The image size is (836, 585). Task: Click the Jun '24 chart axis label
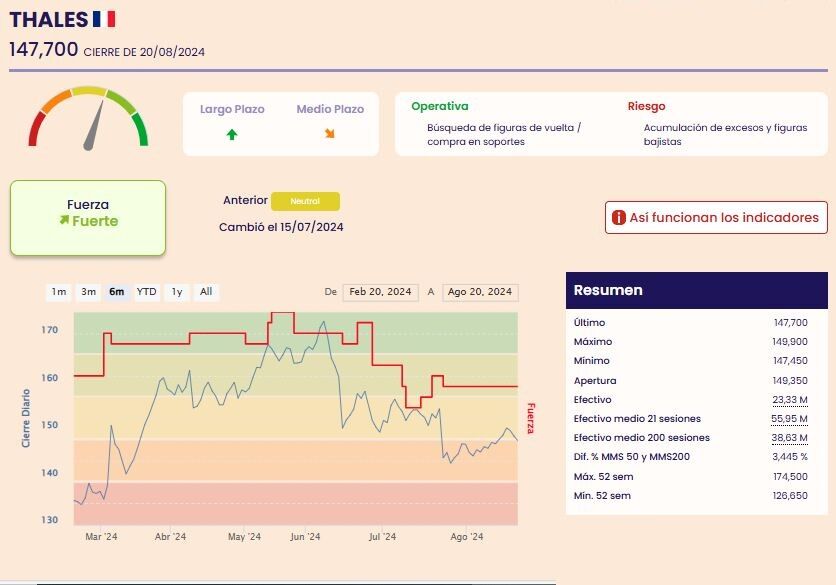click(x=305, y=536)
